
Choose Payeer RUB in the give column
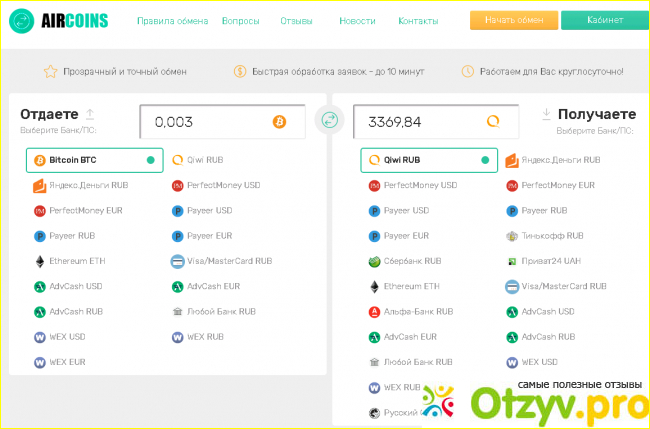tap(69, 236)
